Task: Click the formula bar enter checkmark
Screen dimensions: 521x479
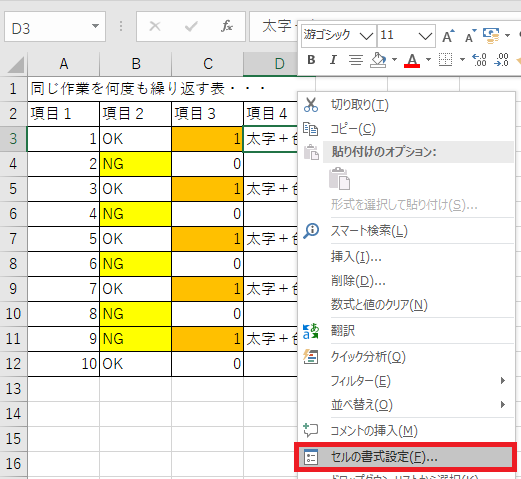Action: (x=191, y=26)
